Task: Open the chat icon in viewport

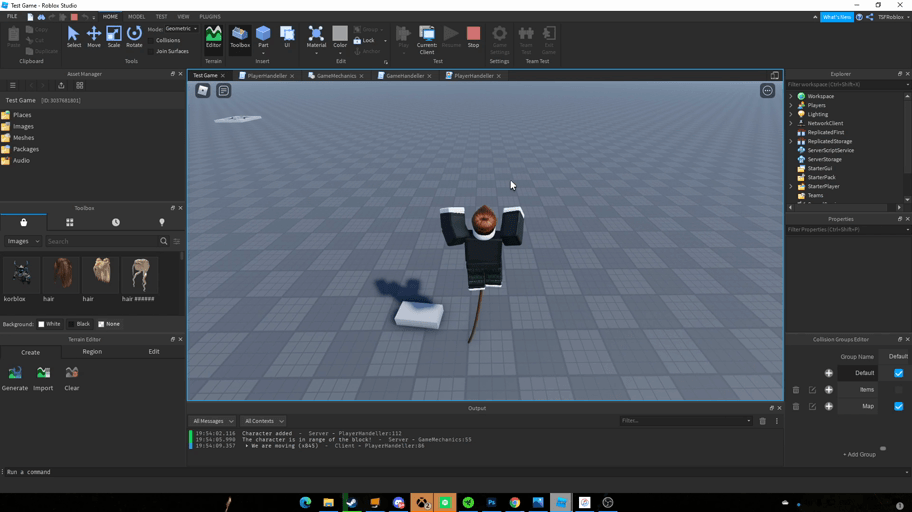Action: coord(224,91)
